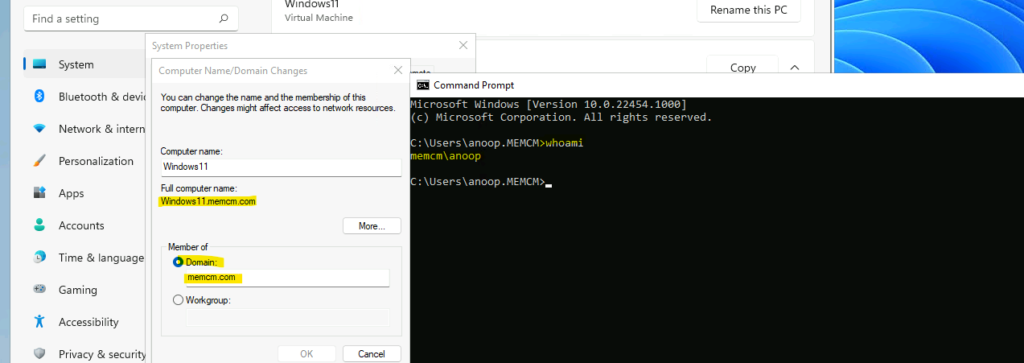Click the Privacy & security shield icon
Viewport: 1024px width, 363px height.
(x=39, y=354)
